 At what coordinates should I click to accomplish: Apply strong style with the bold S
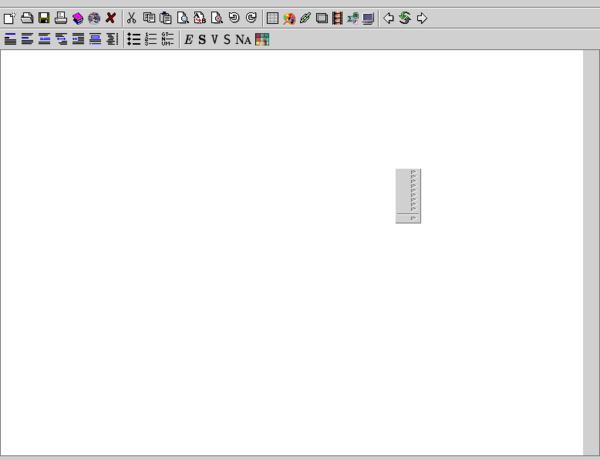coord(202,39)
